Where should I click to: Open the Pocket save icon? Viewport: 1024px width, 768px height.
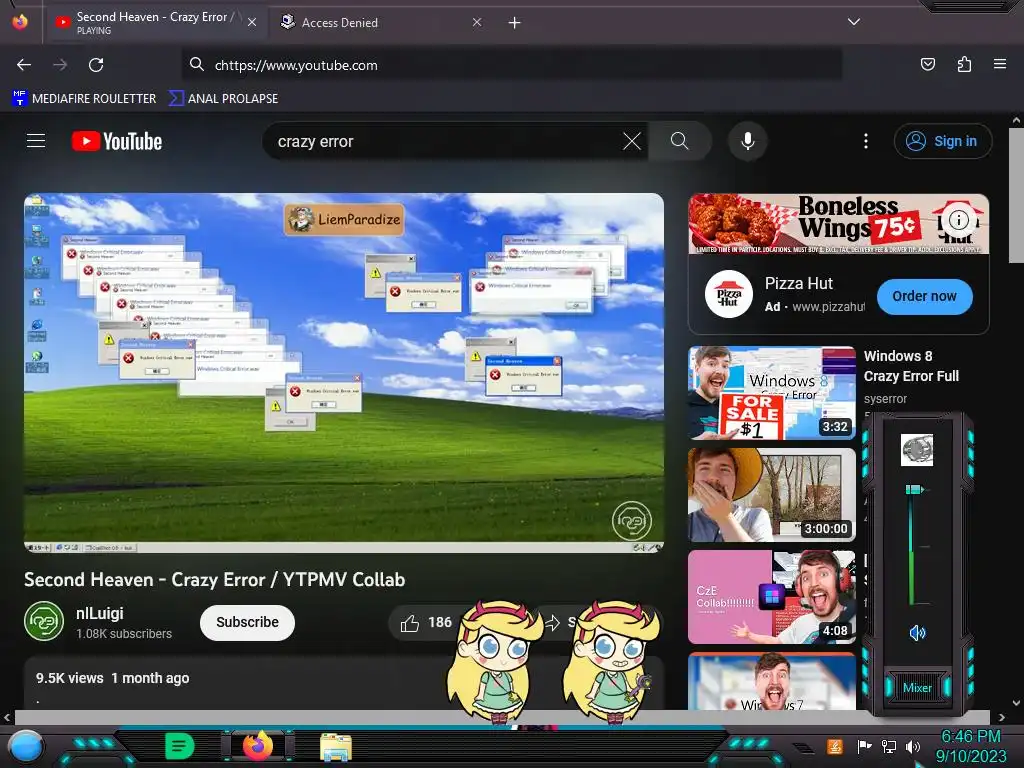pyautogui.click(x=927, y=64)
